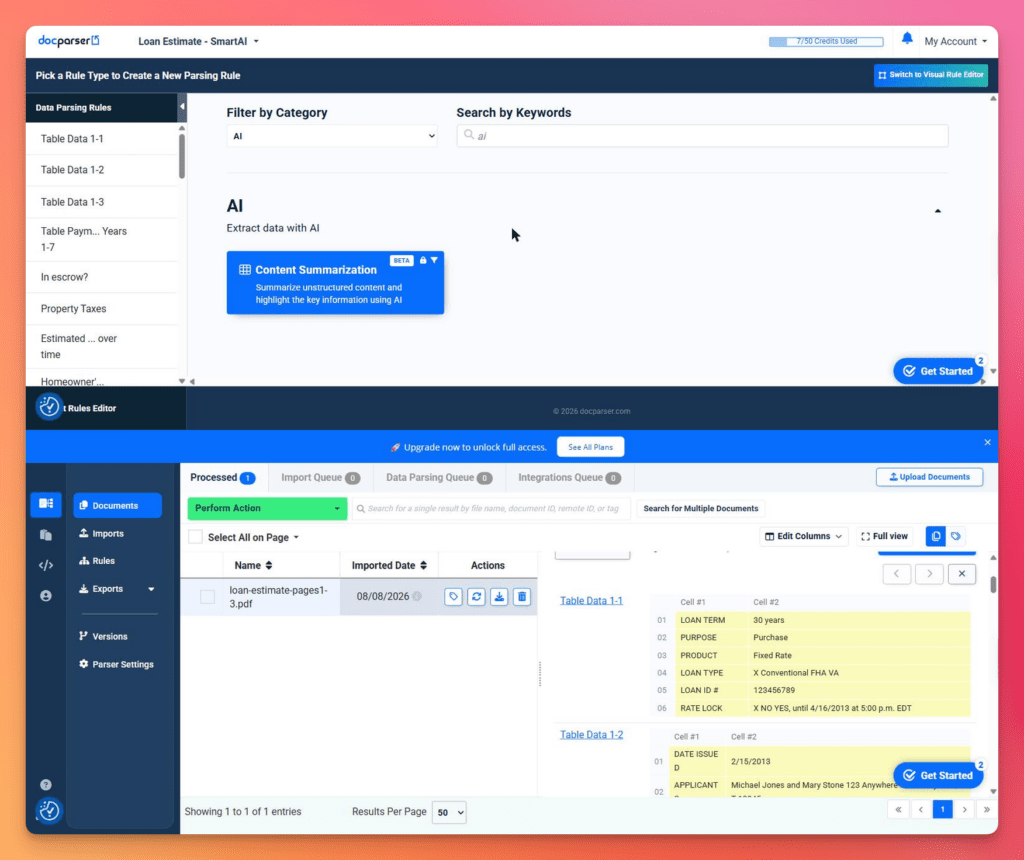Screen dimensions: 1024x860
Task: Expand the Exports submenu caret
Action: click(x=152, y=589)
